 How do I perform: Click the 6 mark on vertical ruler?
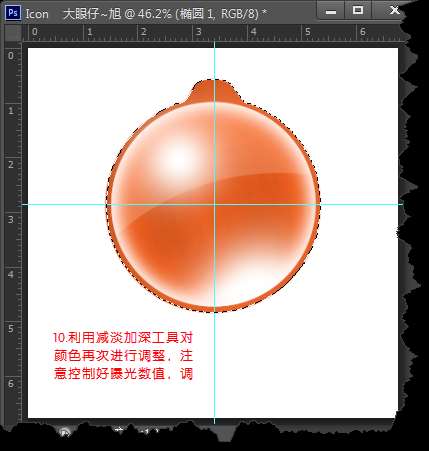11,383
